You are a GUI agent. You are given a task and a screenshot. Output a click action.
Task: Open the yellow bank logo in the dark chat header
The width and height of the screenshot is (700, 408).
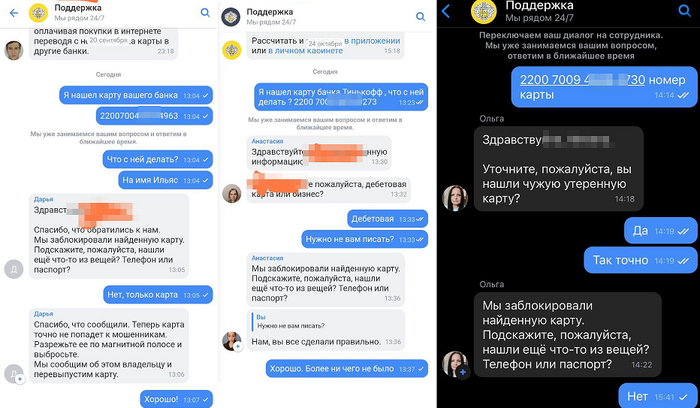coord(484,11)
